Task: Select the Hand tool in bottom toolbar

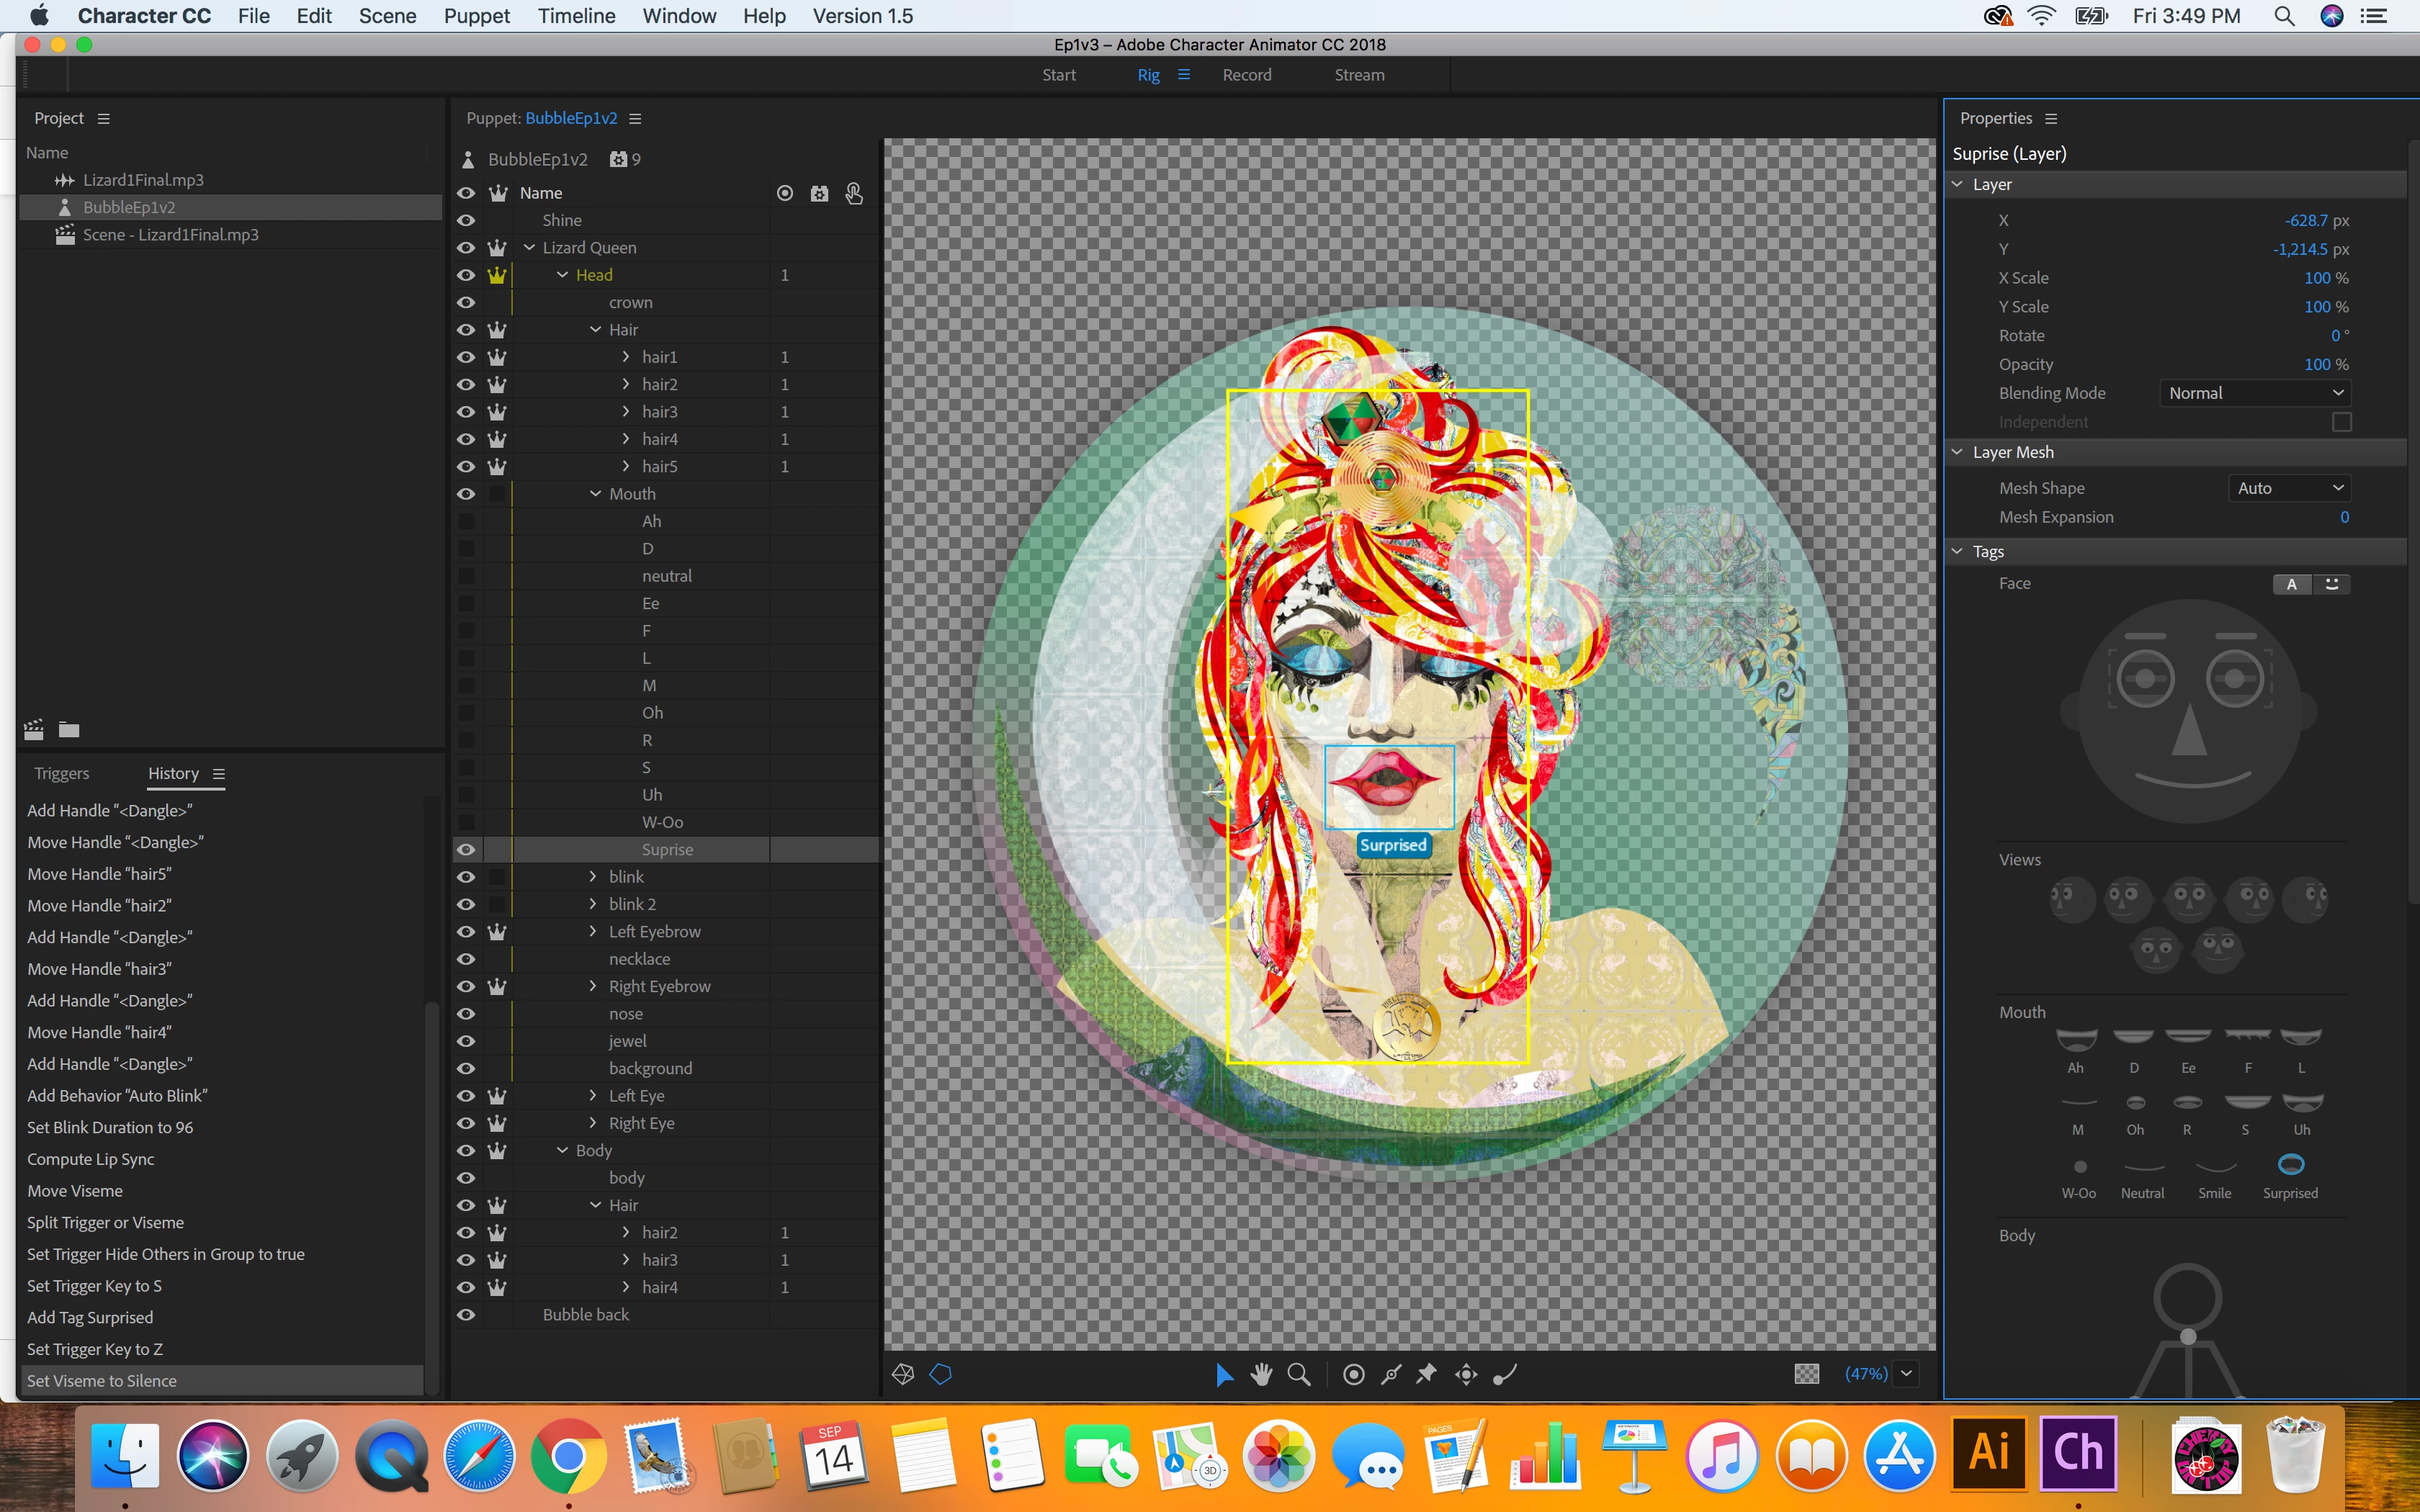Action: pos(1261,1374)
